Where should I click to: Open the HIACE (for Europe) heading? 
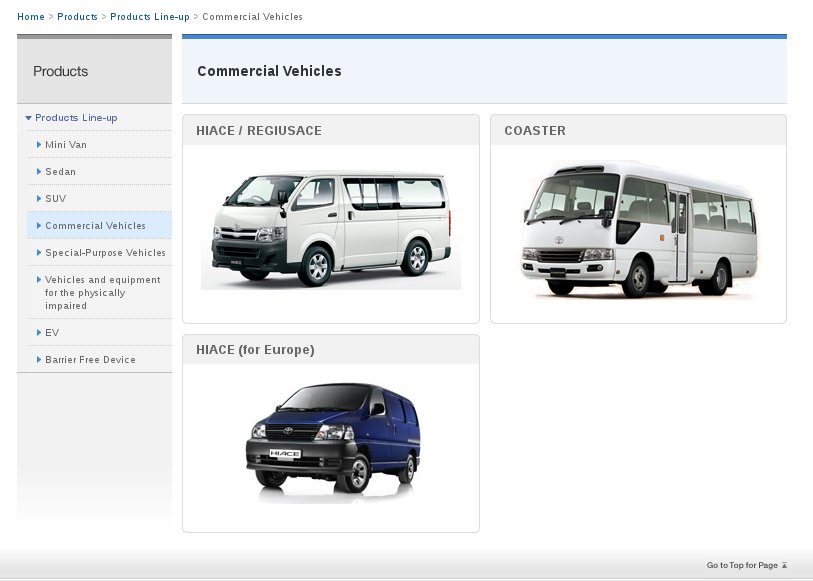[x=255, y=350]
